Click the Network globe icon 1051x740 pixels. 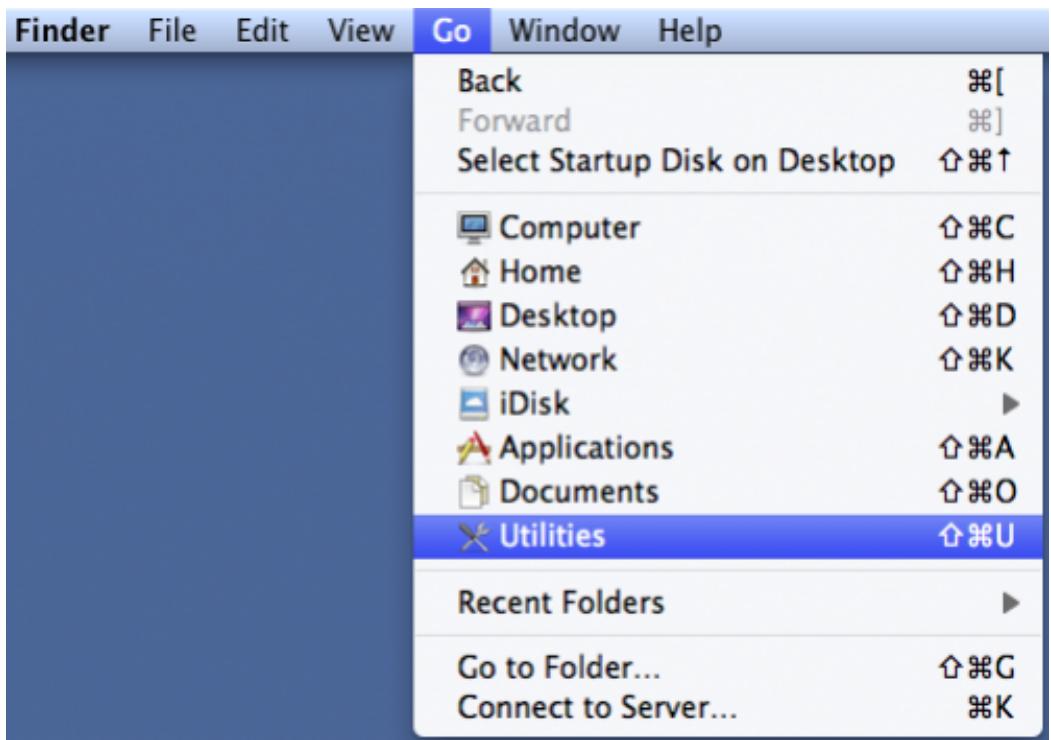tap(474, 360)
